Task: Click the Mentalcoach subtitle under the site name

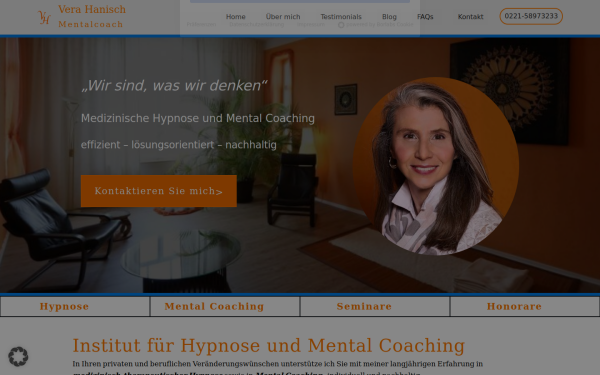Action: (91, 24)
